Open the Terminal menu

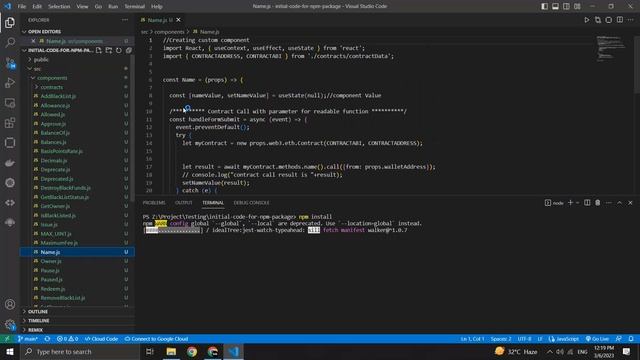pyautogui.click(x=135, y=6)
